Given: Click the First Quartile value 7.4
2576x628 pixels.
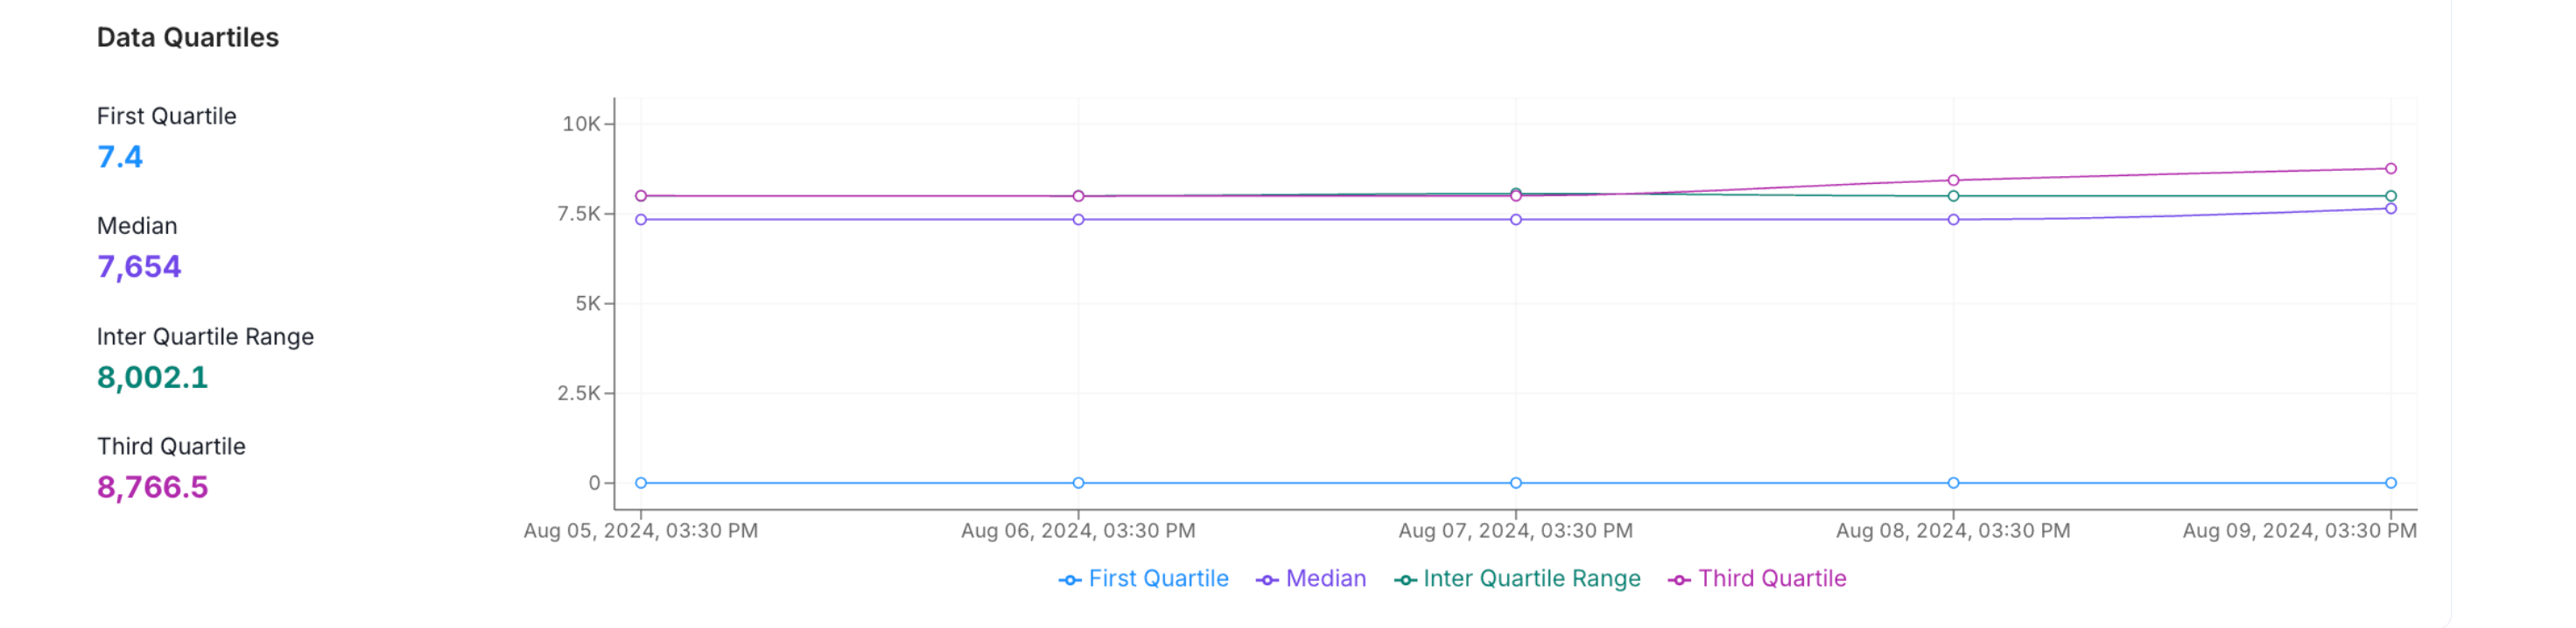Looking at the screenshot, I should 120,157.
